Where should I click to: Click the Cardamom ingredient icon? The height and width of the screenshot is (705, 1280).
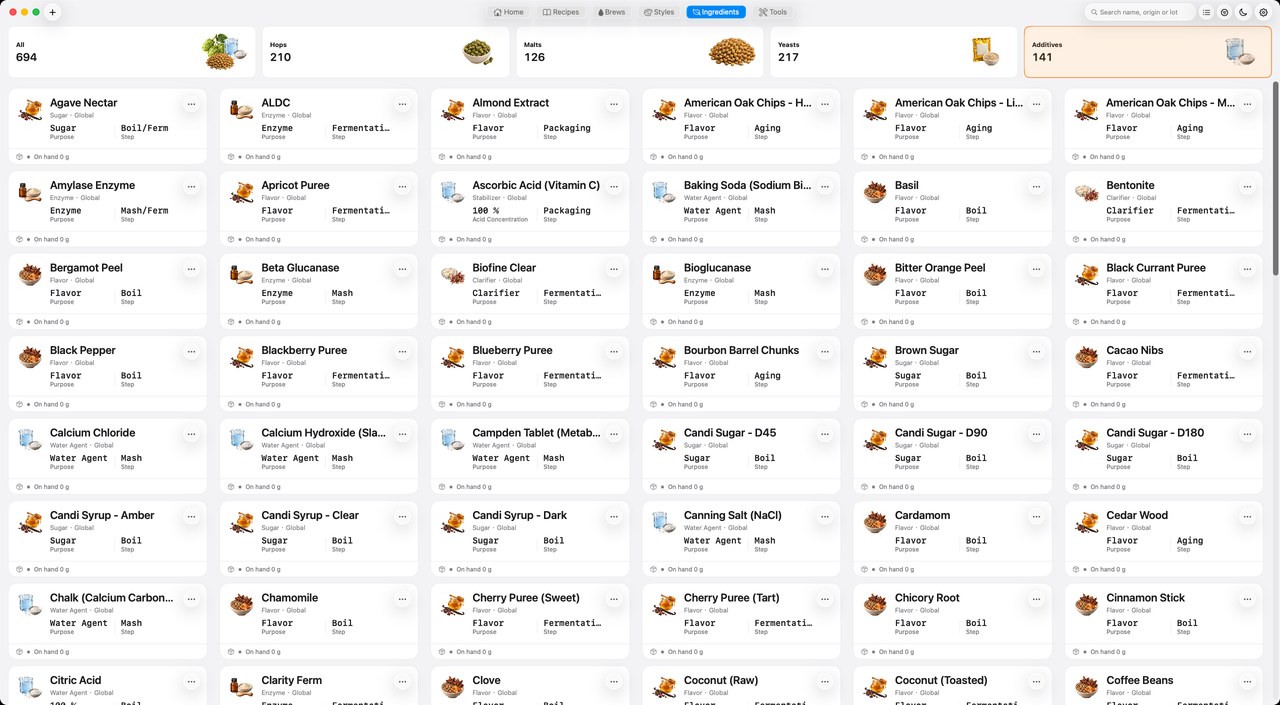875,522
